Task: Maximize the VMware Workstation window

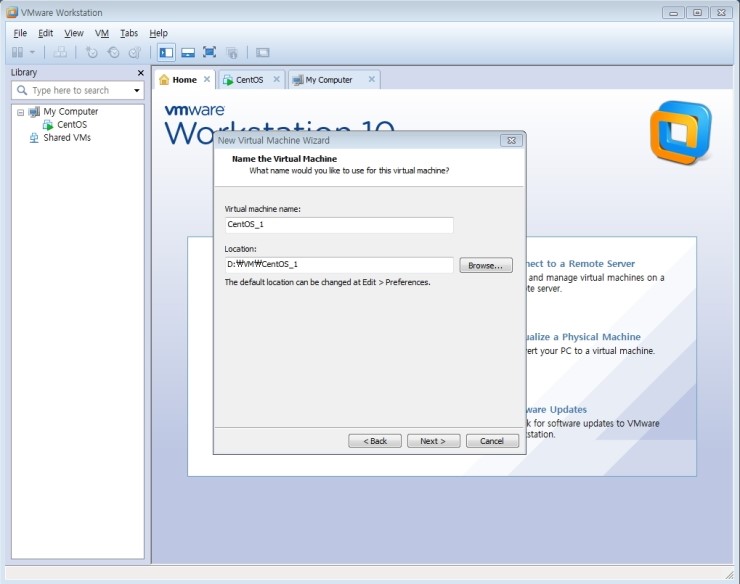Action: click(697, 13)
